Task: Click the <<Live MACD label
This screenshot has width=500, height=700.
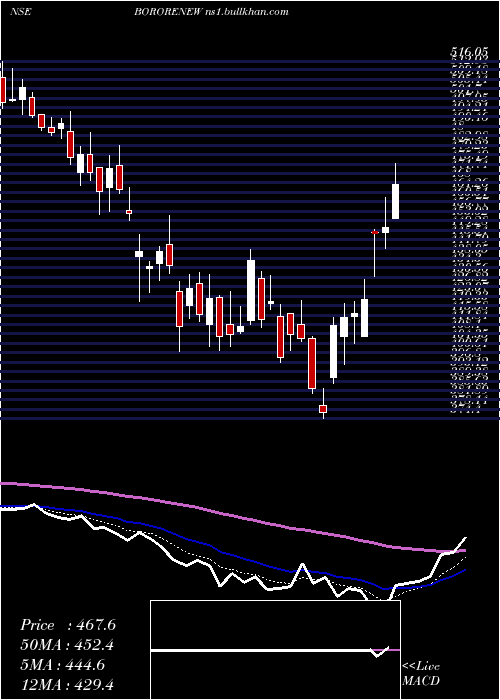Action: coord(421,673)
